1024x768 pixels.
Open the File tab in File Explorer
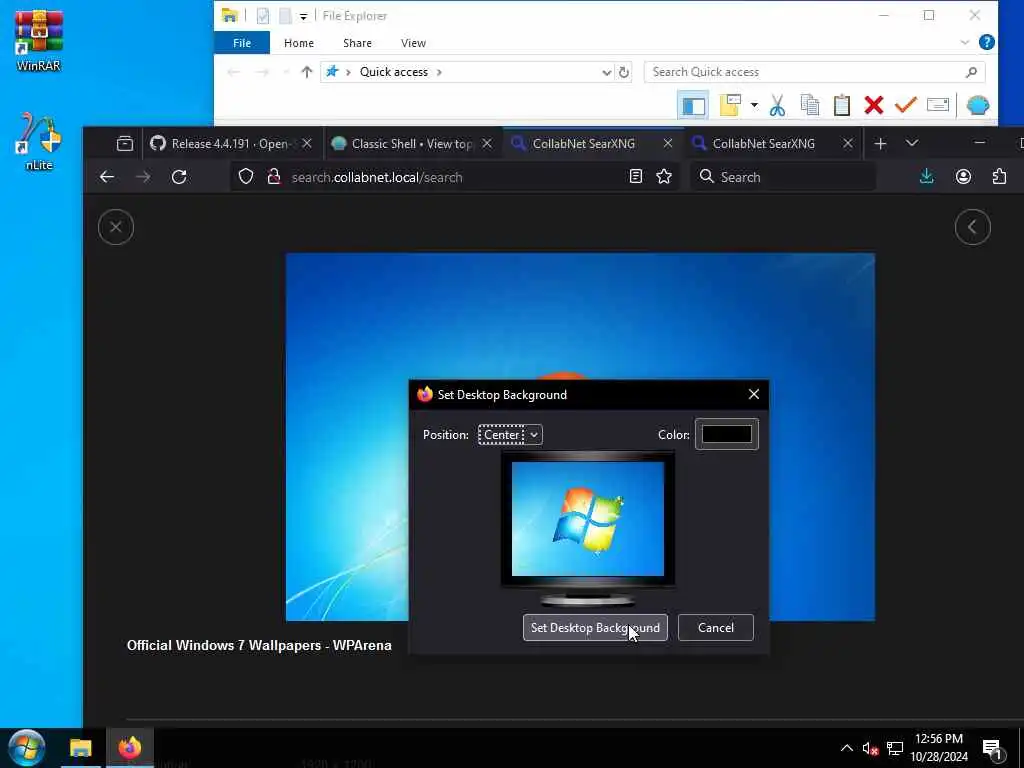[242, 43]
